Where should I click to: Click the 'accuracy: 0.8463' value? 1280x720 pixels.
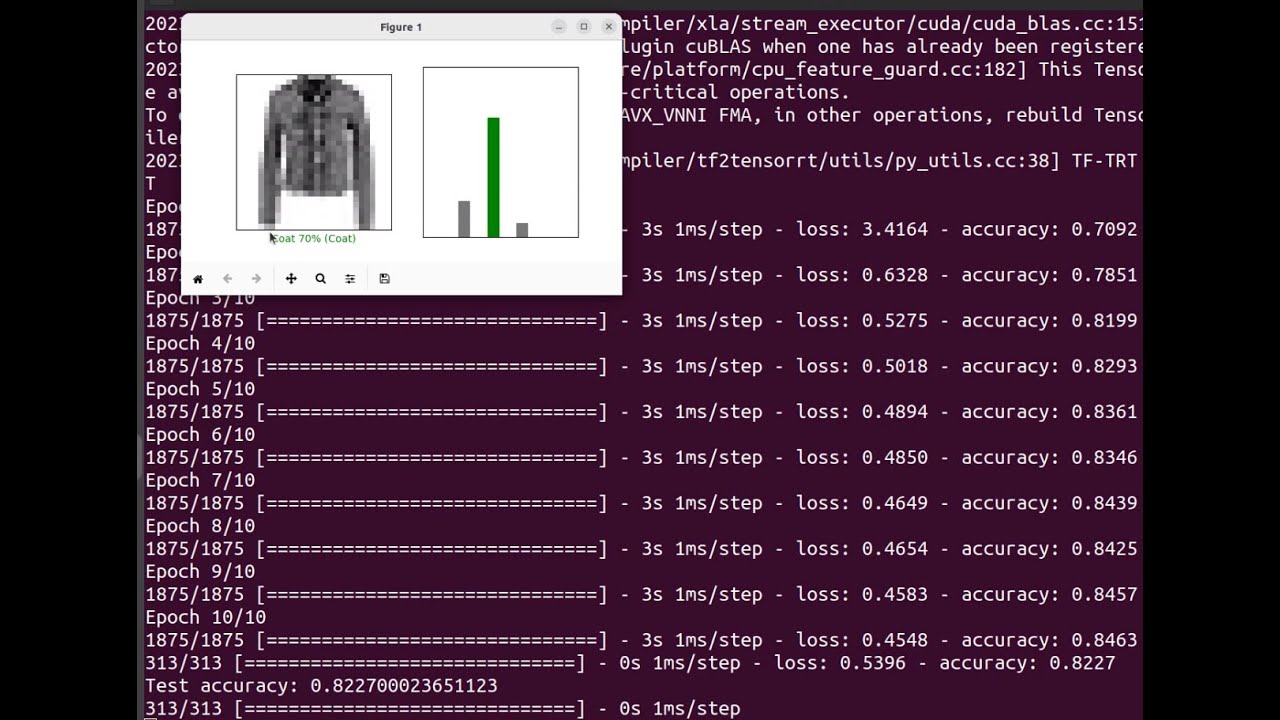[x=1049, y=640]
